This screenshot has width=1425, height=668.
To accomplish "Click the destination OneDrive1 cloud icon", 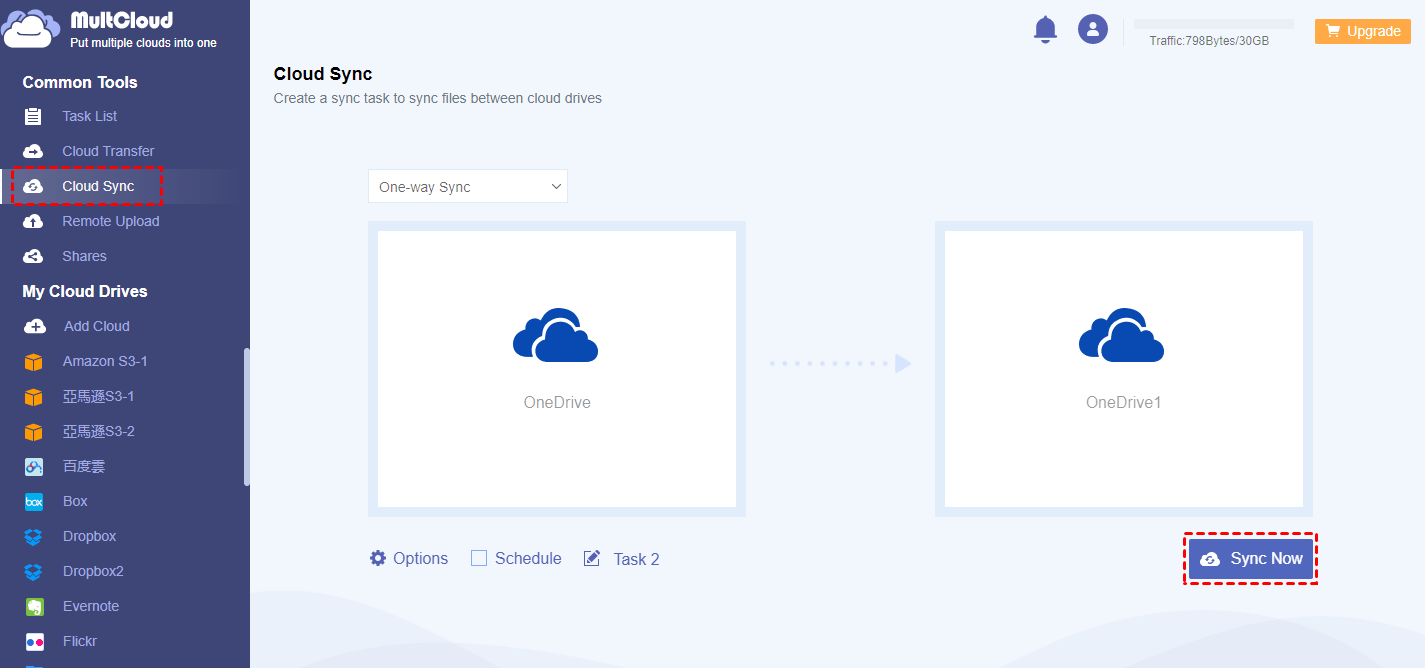I will click(x=1122, y=334).
